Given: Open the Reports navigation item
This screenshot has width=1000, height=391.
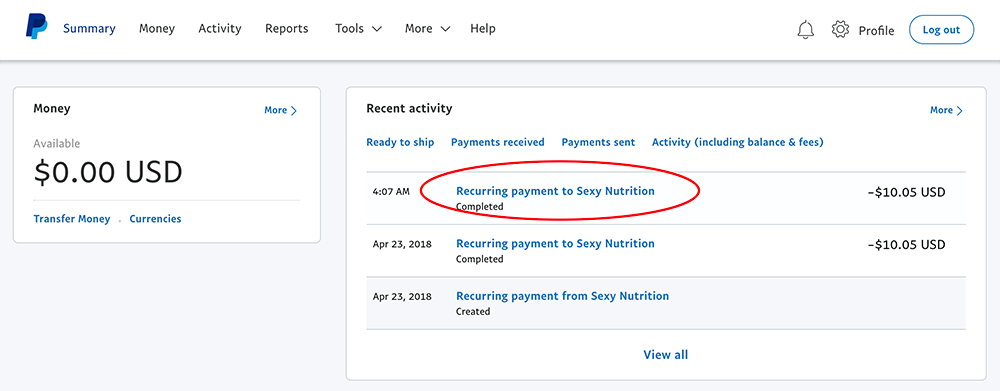Looking at the screenshot, I should click(x=286, y=29).
